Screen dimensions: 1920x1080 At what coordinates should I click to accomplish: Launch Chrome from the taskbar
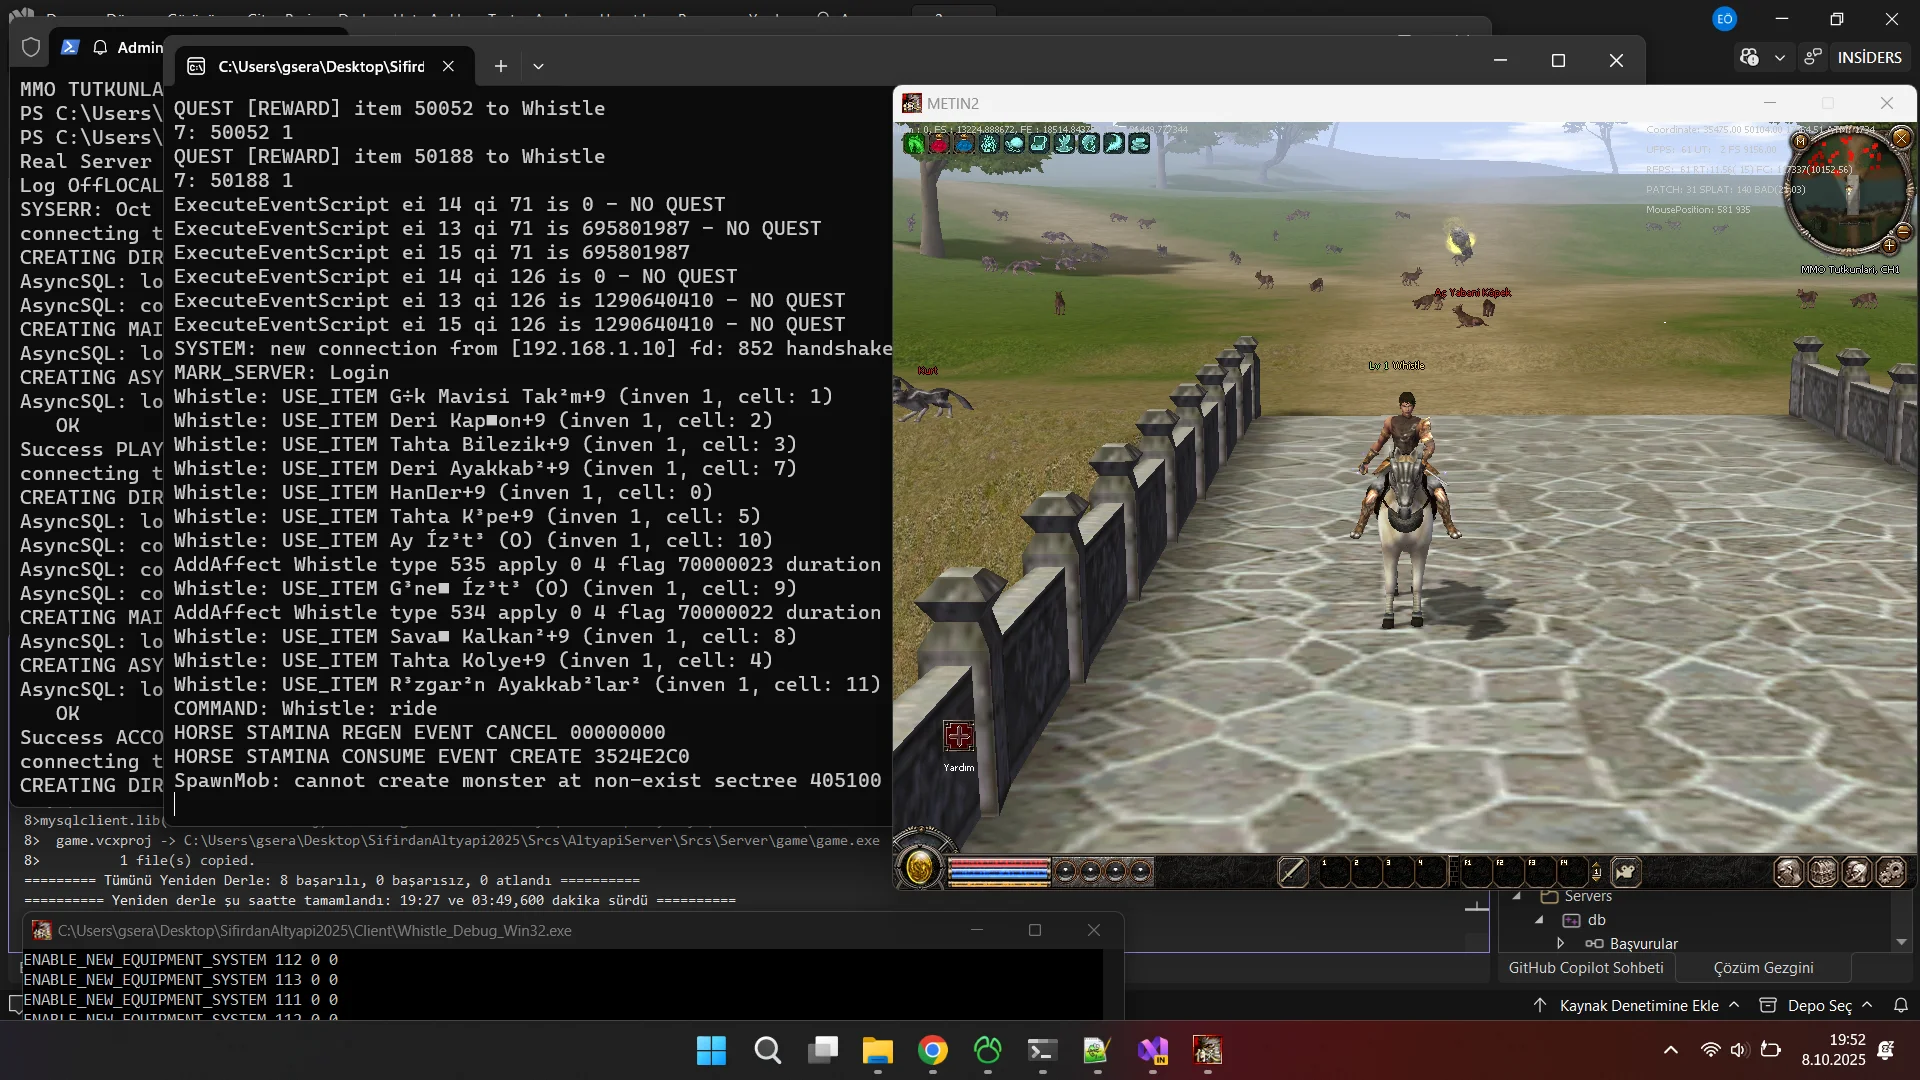pyautogui.click(x=933, y=1051)
